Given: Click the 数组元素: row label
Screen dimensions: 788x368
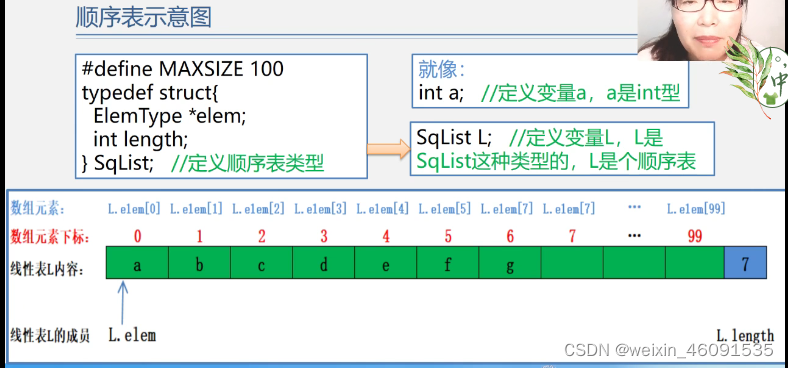Looking at the screenshot, I should coord(38,209).
